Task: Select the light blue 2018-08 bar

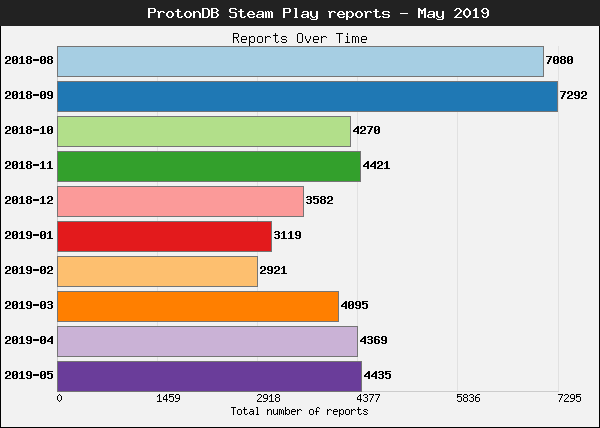Action: click(x=300, y=62)
